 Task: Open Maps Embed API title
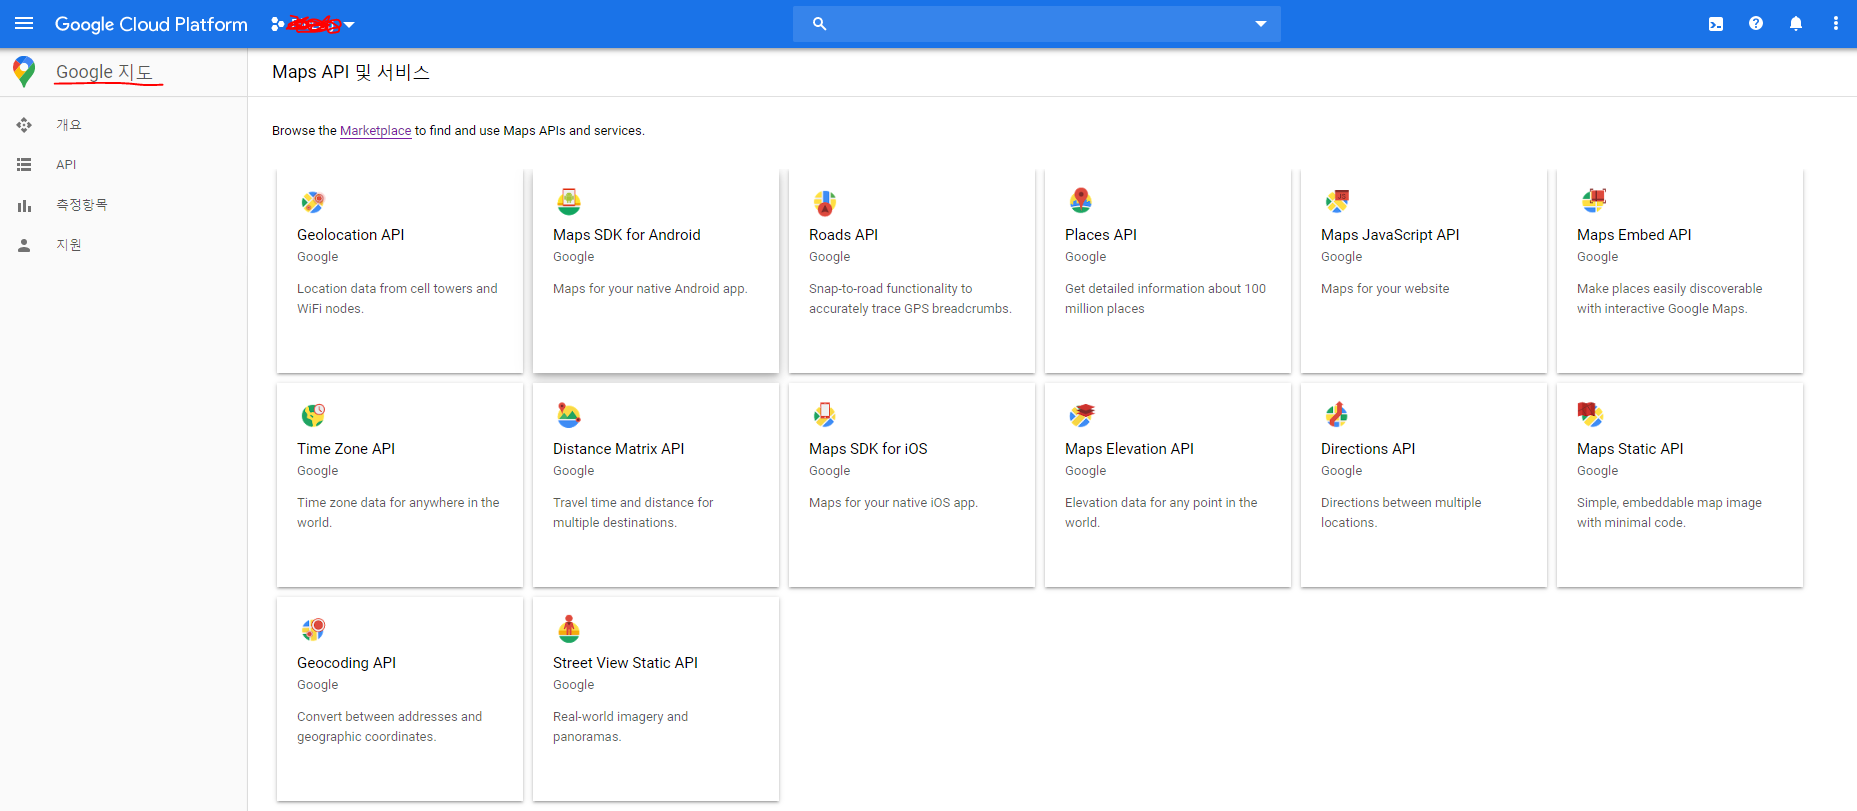pyautogui.click(x=1634, y=235)
